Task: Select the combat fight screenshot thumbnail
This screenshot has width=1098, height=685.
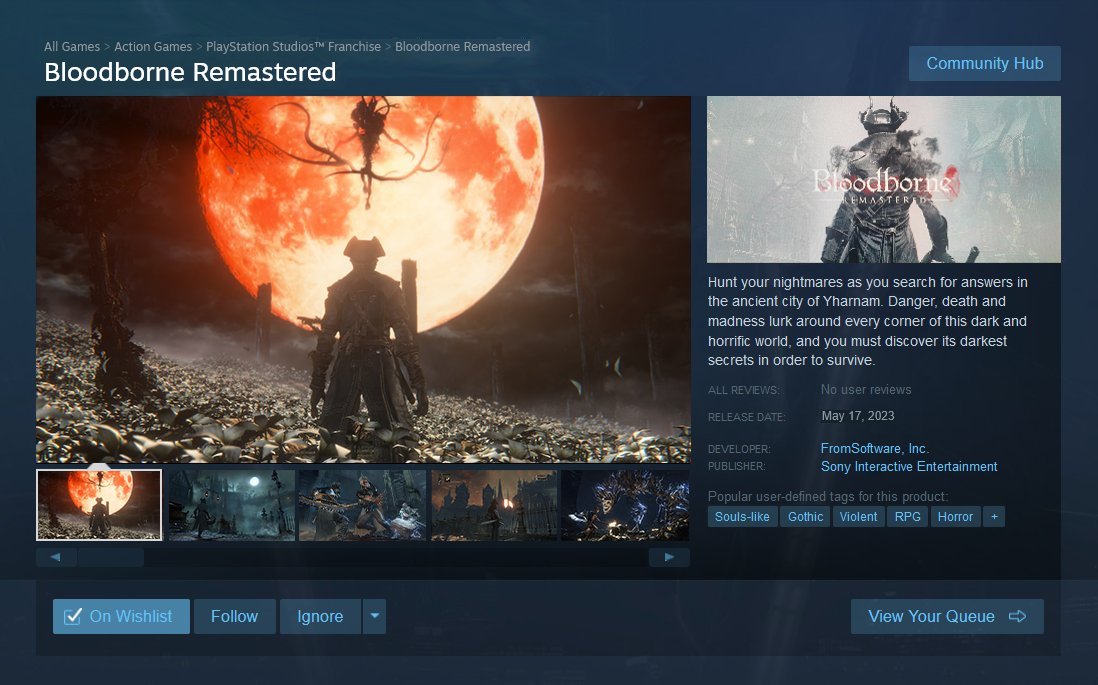Action: [x=363, y=505]
